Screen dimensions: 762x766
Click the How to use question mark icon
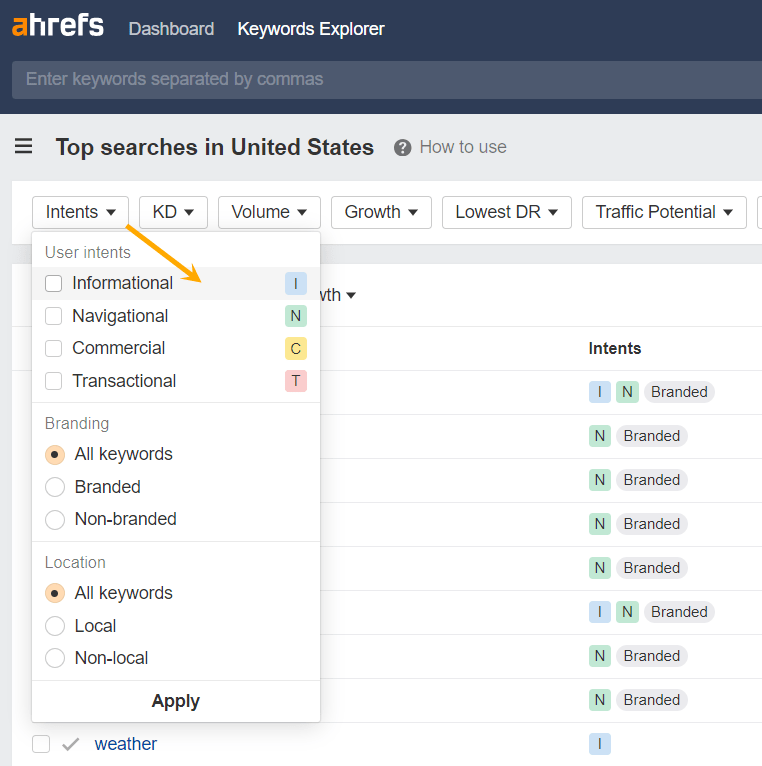click(402, 148)
